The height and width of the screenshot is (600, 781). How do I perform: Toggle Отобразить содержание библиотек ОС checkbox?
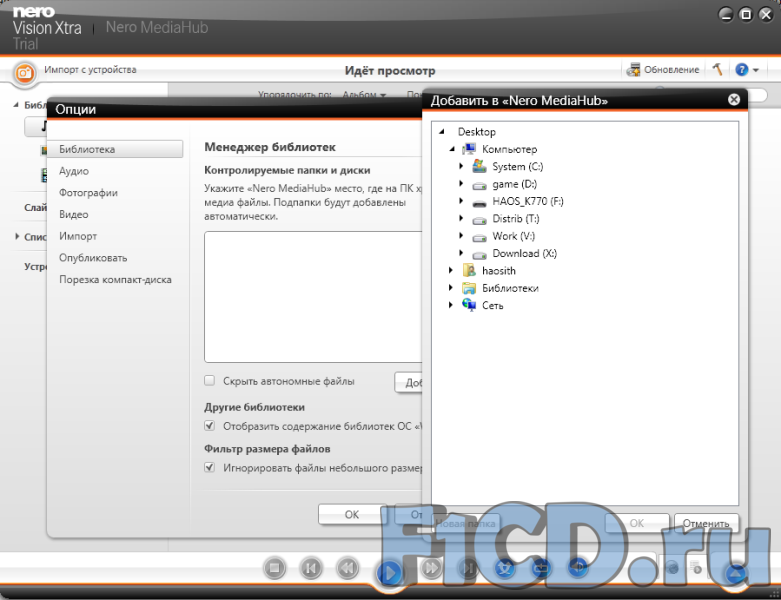click(x=210, y=426)
